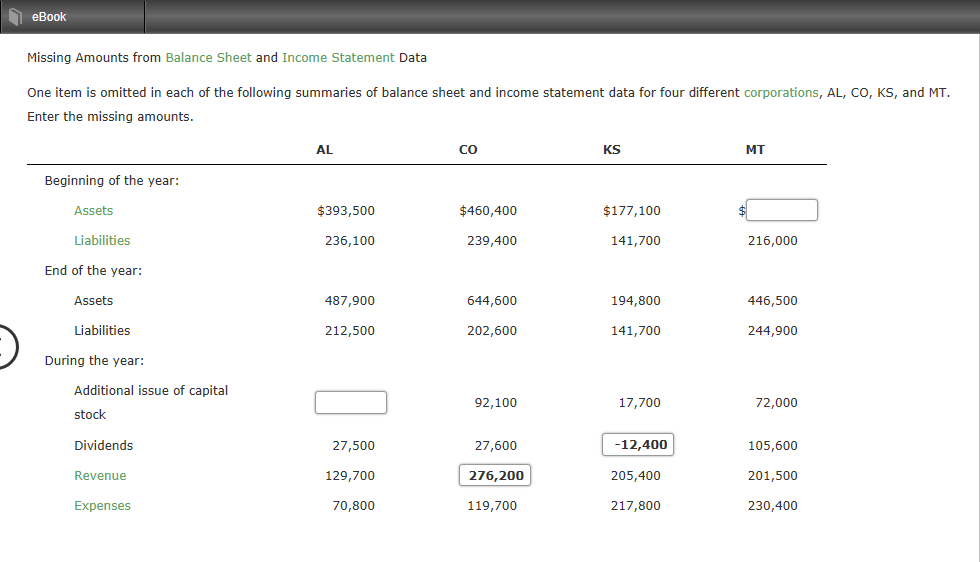Viewport: 980px width, 562px height.
Task: Click MT expenses value 230,400
Action: point(772,506)
